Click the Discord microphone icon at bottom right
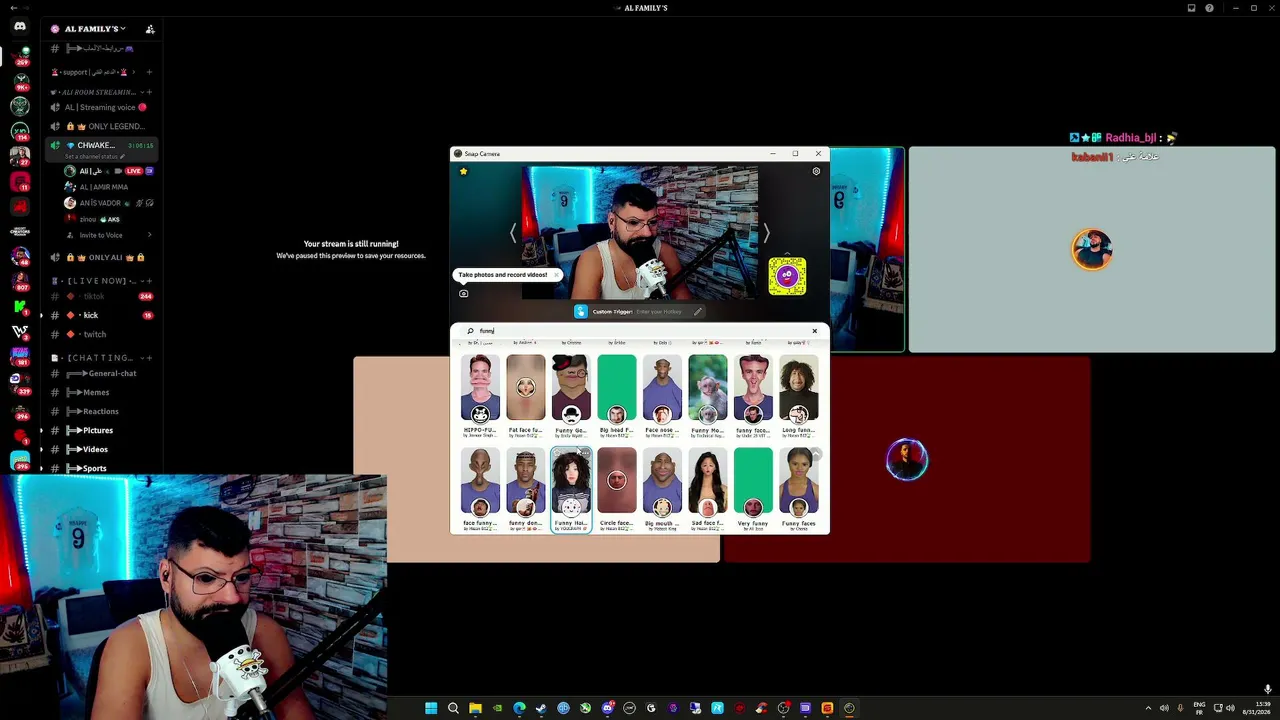Viewport: 1280px width, 720px height. (x=1267, y=689)
